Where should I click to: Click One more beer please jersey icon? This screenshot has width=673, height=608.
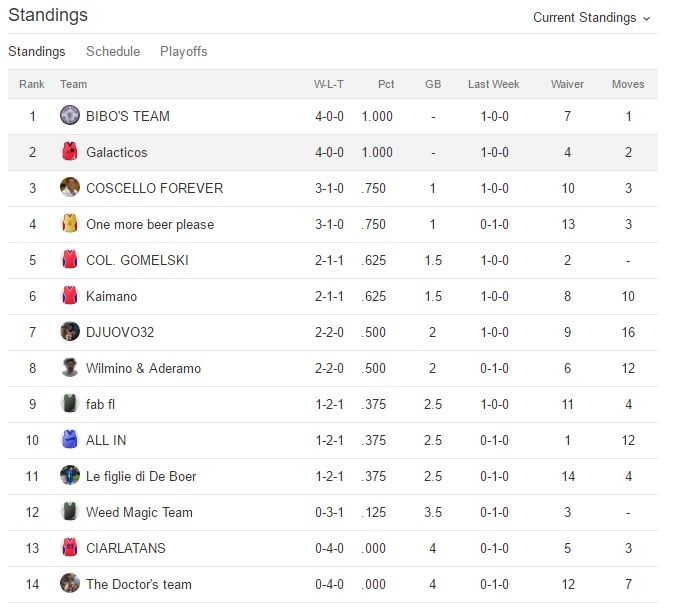click(x=70, y=224)
